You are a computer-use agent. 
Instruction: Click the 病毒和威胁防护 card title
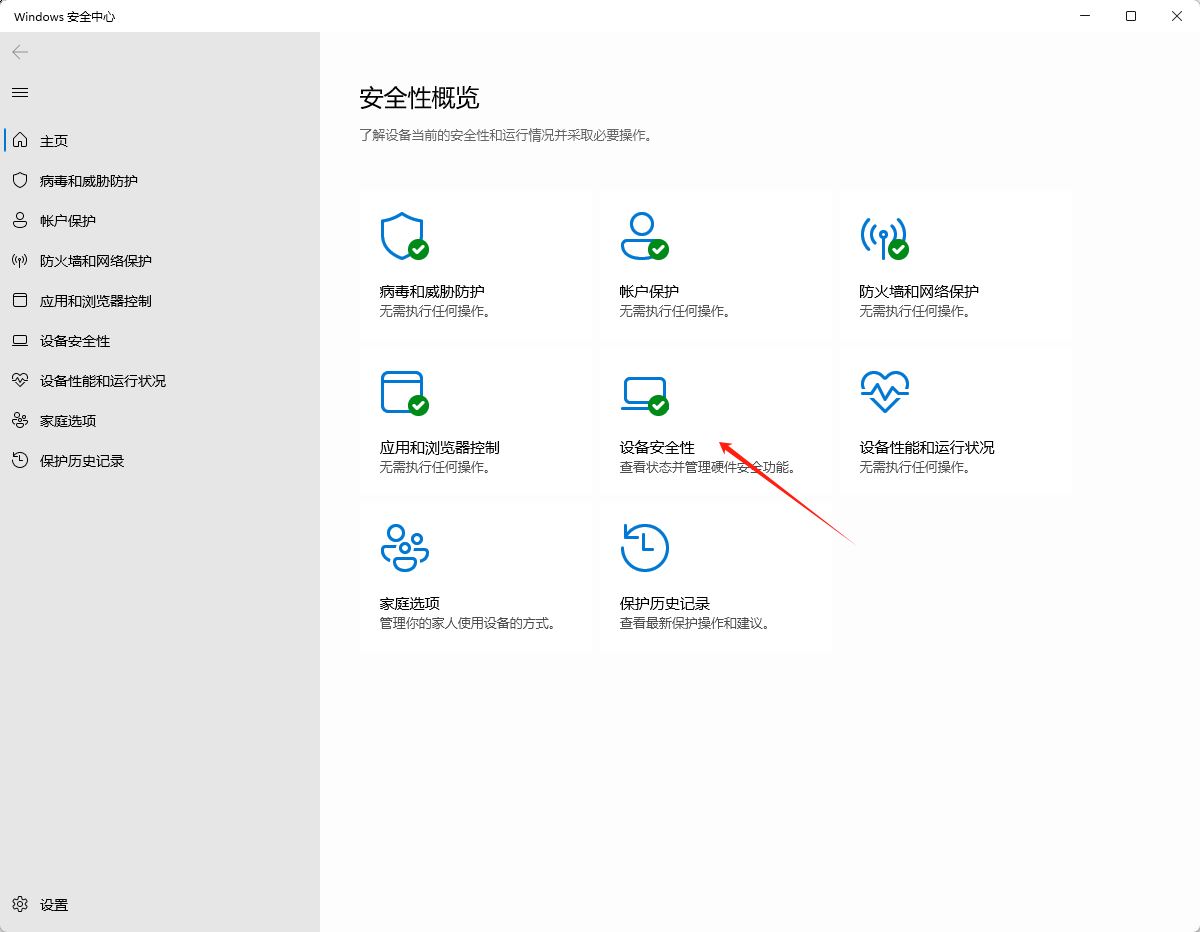(432, 292)
